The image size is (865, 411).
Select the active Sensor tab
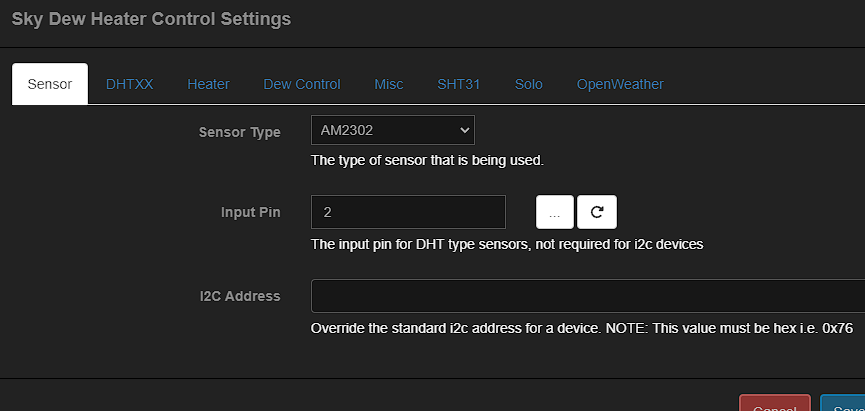(x=50, y=84)
